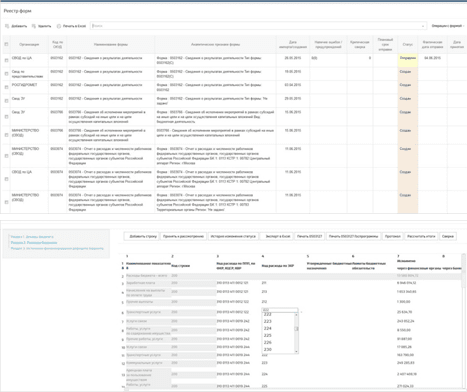Click the Добавить add icon in the registry toolbar

[x=7, y=26]
